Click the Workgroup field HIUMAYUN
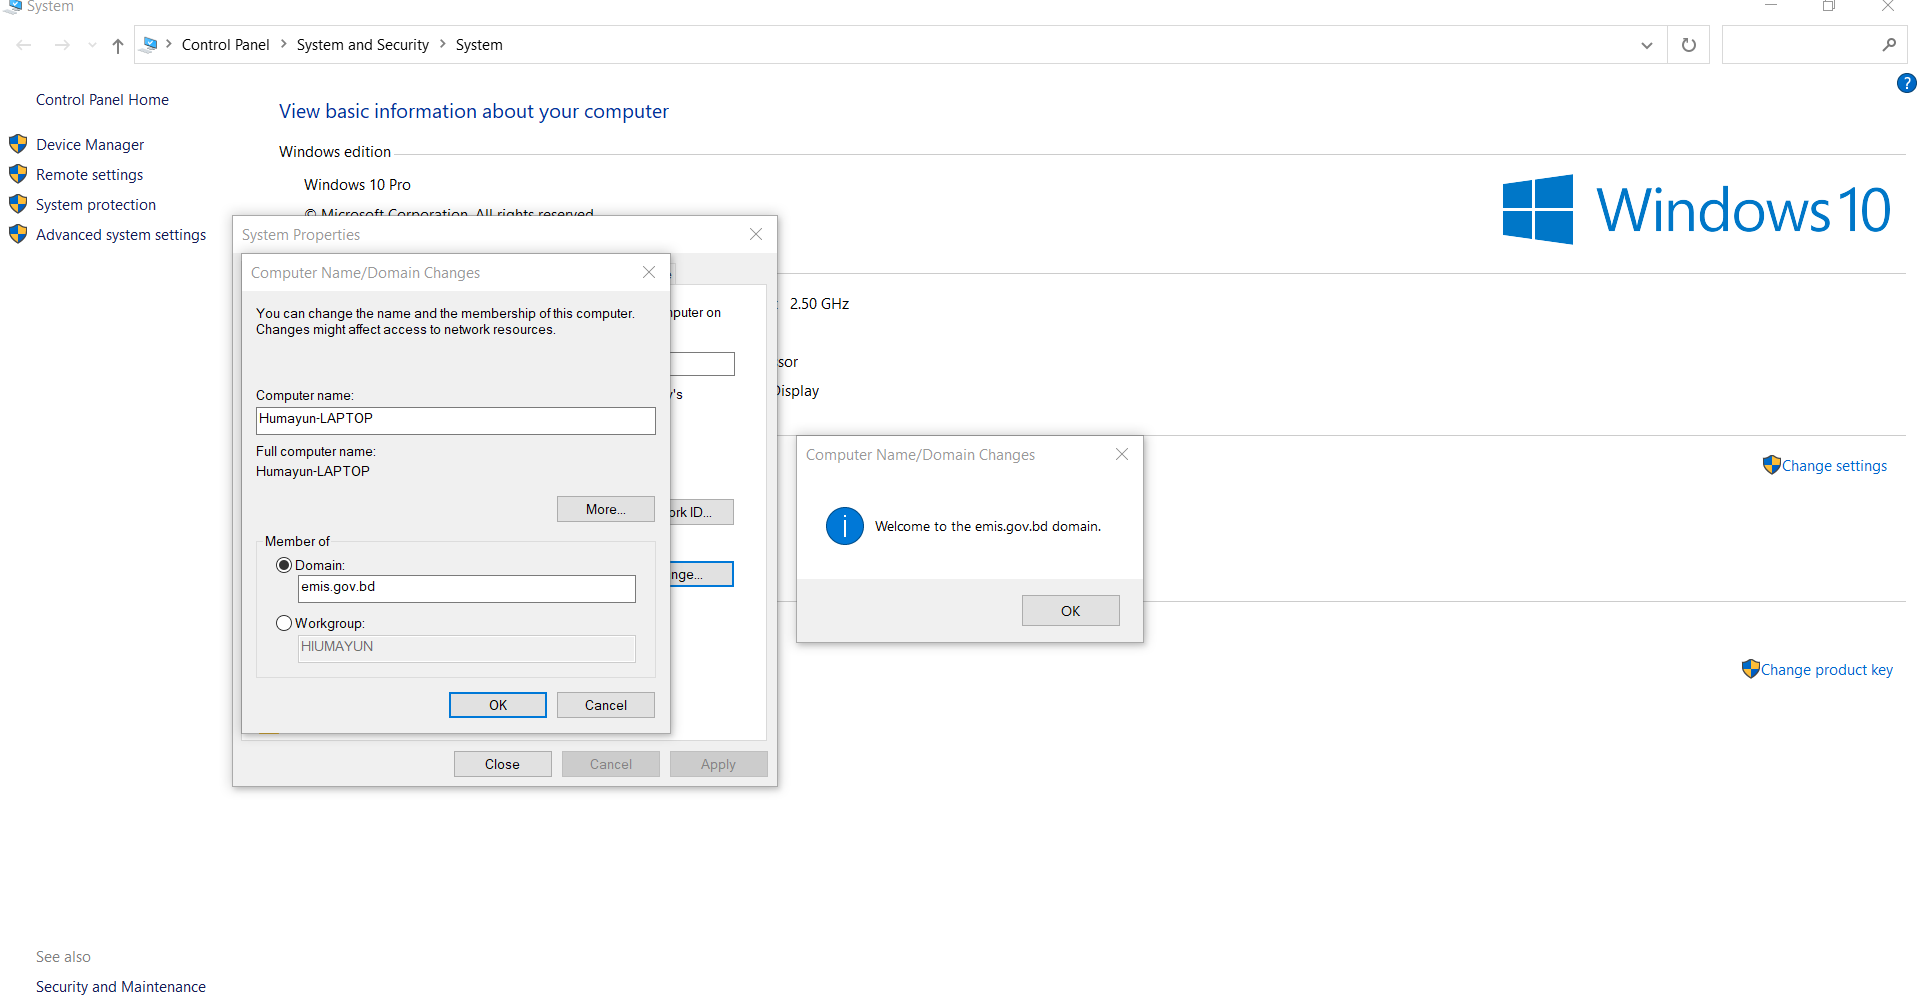The image size is (1919, 1007). point(467,648)
